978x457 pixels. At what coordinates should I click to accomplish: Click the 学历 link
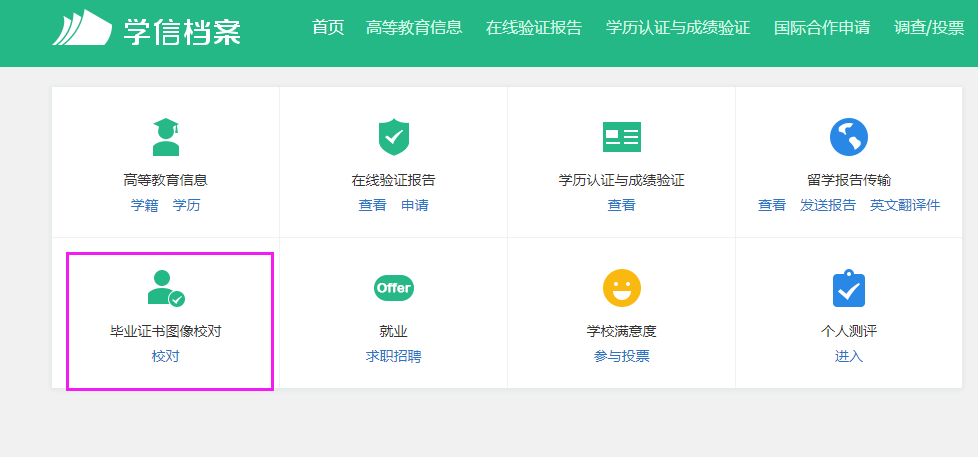[x=186, y=206]
